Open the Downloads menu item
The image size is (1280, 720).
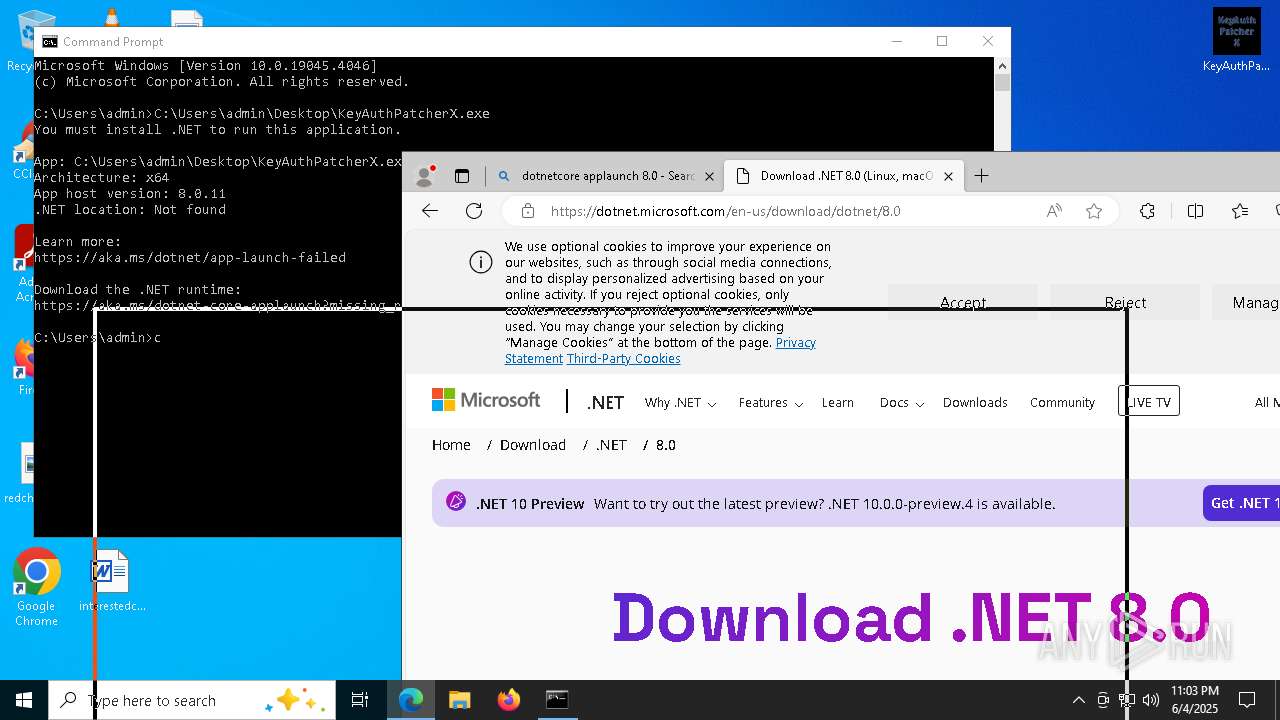tap(975, 402)
